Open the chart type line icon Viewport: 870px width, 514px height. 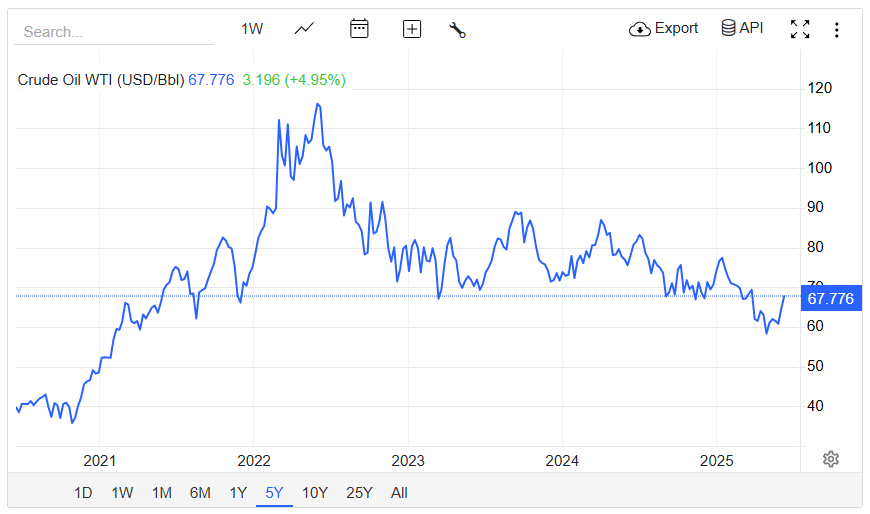[305, 29]
